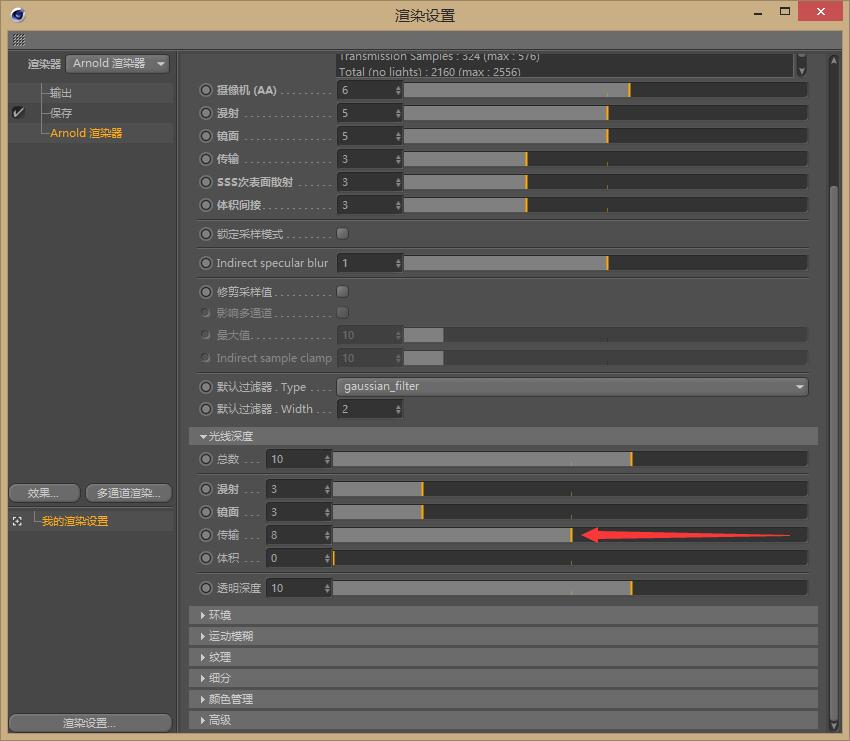Click stepper arrows of 体积 depth field

327,558
